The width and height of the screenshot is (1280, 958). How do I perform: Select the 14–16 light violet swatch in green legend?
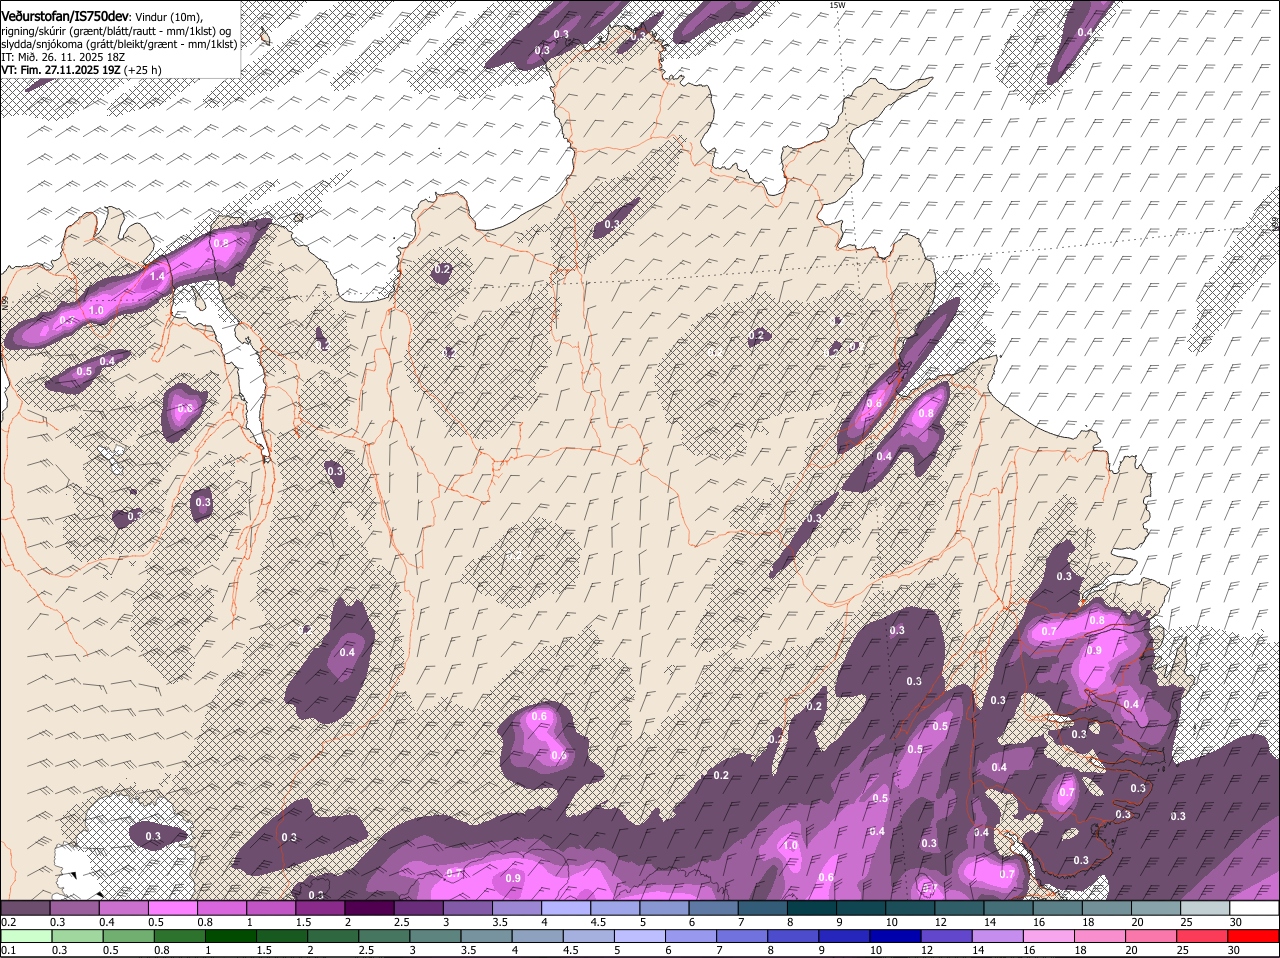click(x=998, y=936)
